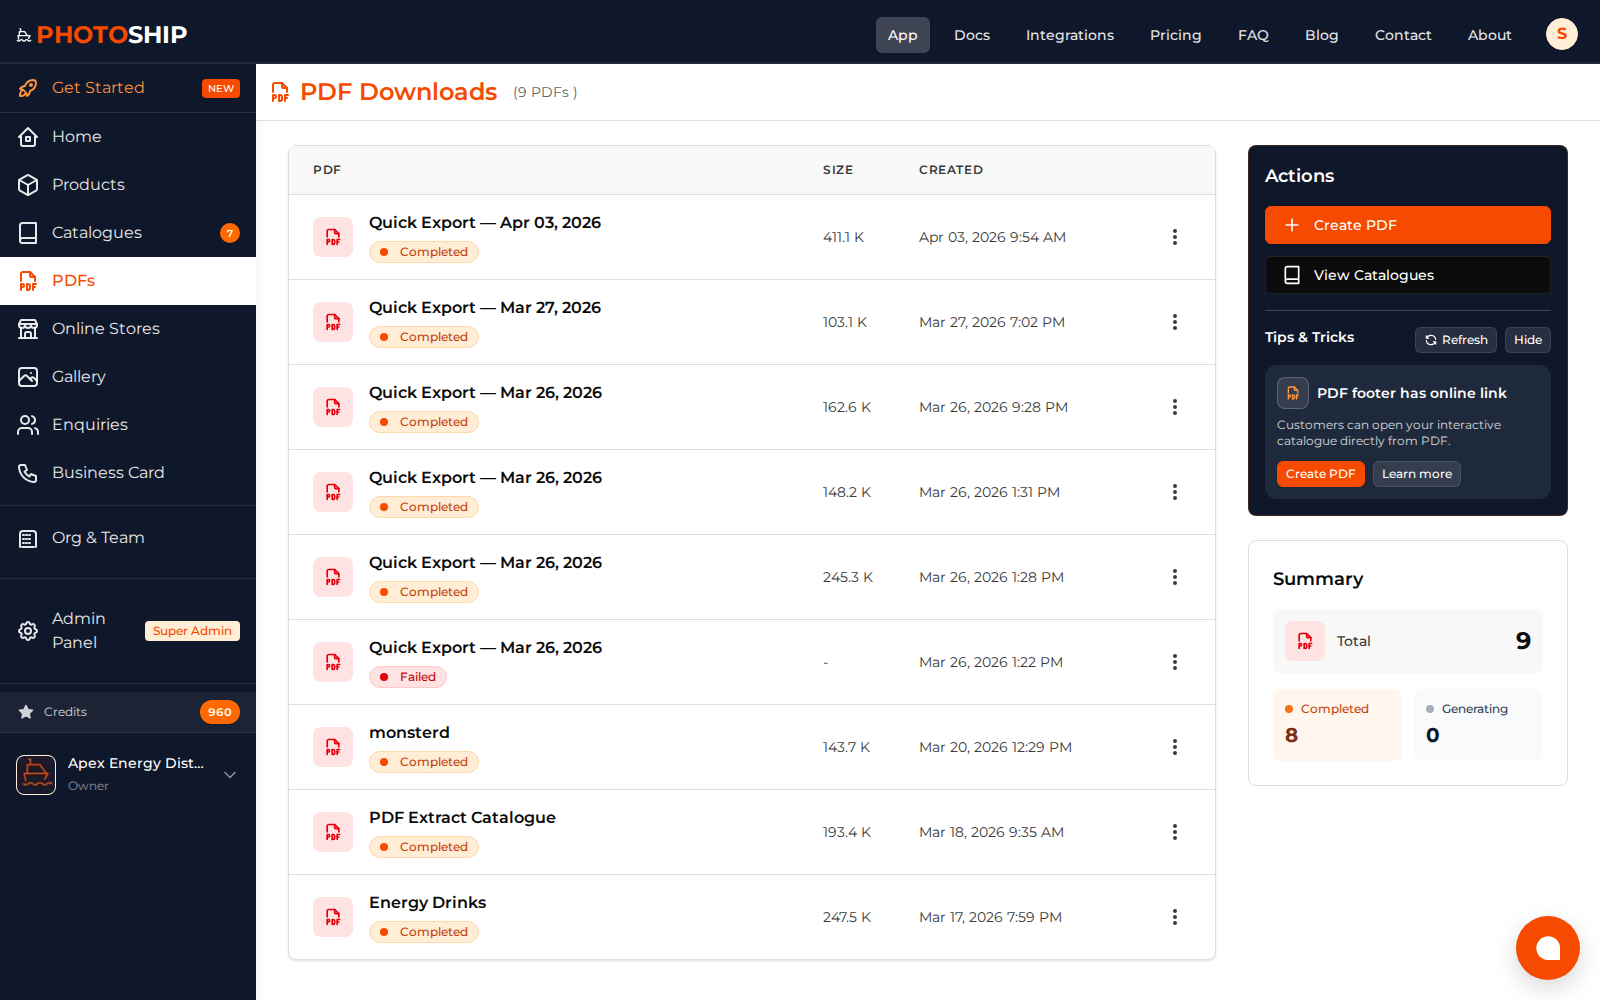Click the Get Started rocket icon

pyautogui.click(x=28, y=88)
